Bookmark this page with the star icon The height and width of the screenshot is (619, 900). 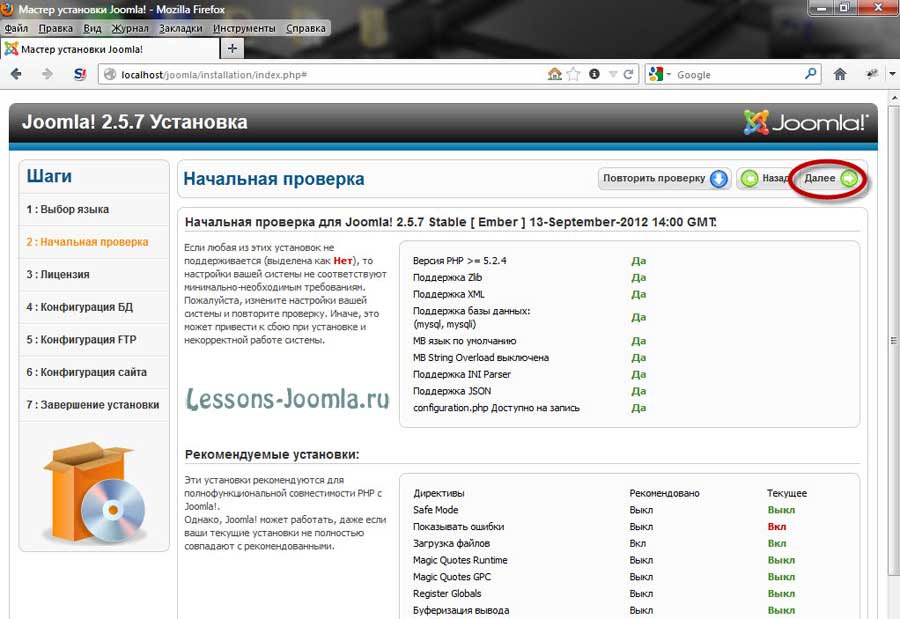(x=573, y=74)
